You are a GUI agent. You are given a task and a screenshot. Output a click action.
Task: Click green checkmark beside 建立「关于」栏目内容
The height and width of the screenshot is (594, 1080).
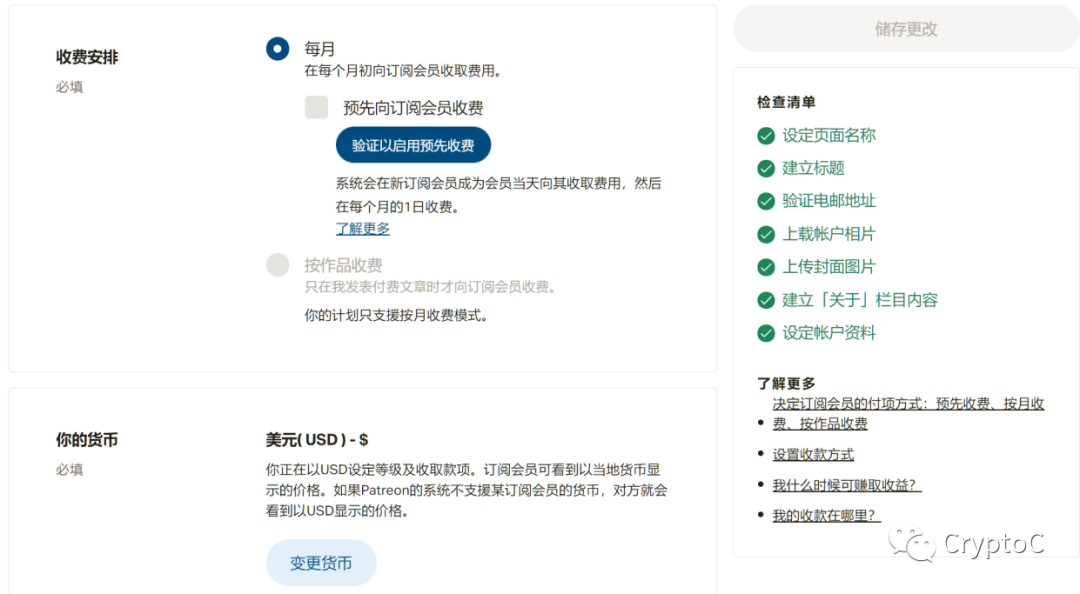pyautogui.click(x=766, y=300)
